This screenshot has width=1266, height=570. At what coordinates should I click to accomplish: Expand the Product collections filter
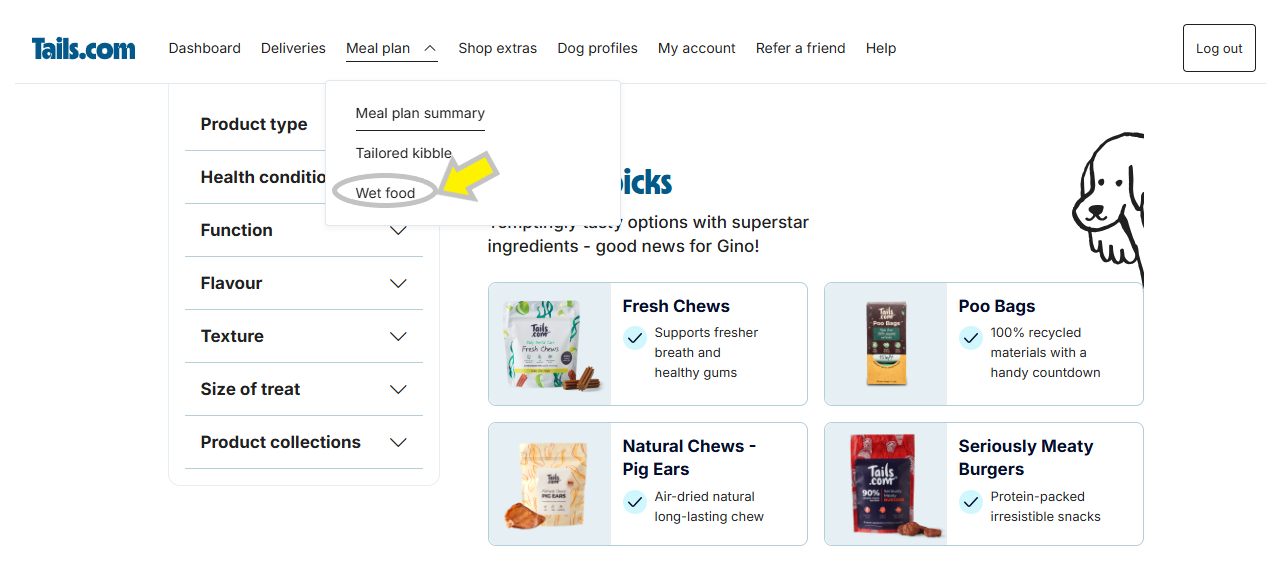(x=398, y=442)
